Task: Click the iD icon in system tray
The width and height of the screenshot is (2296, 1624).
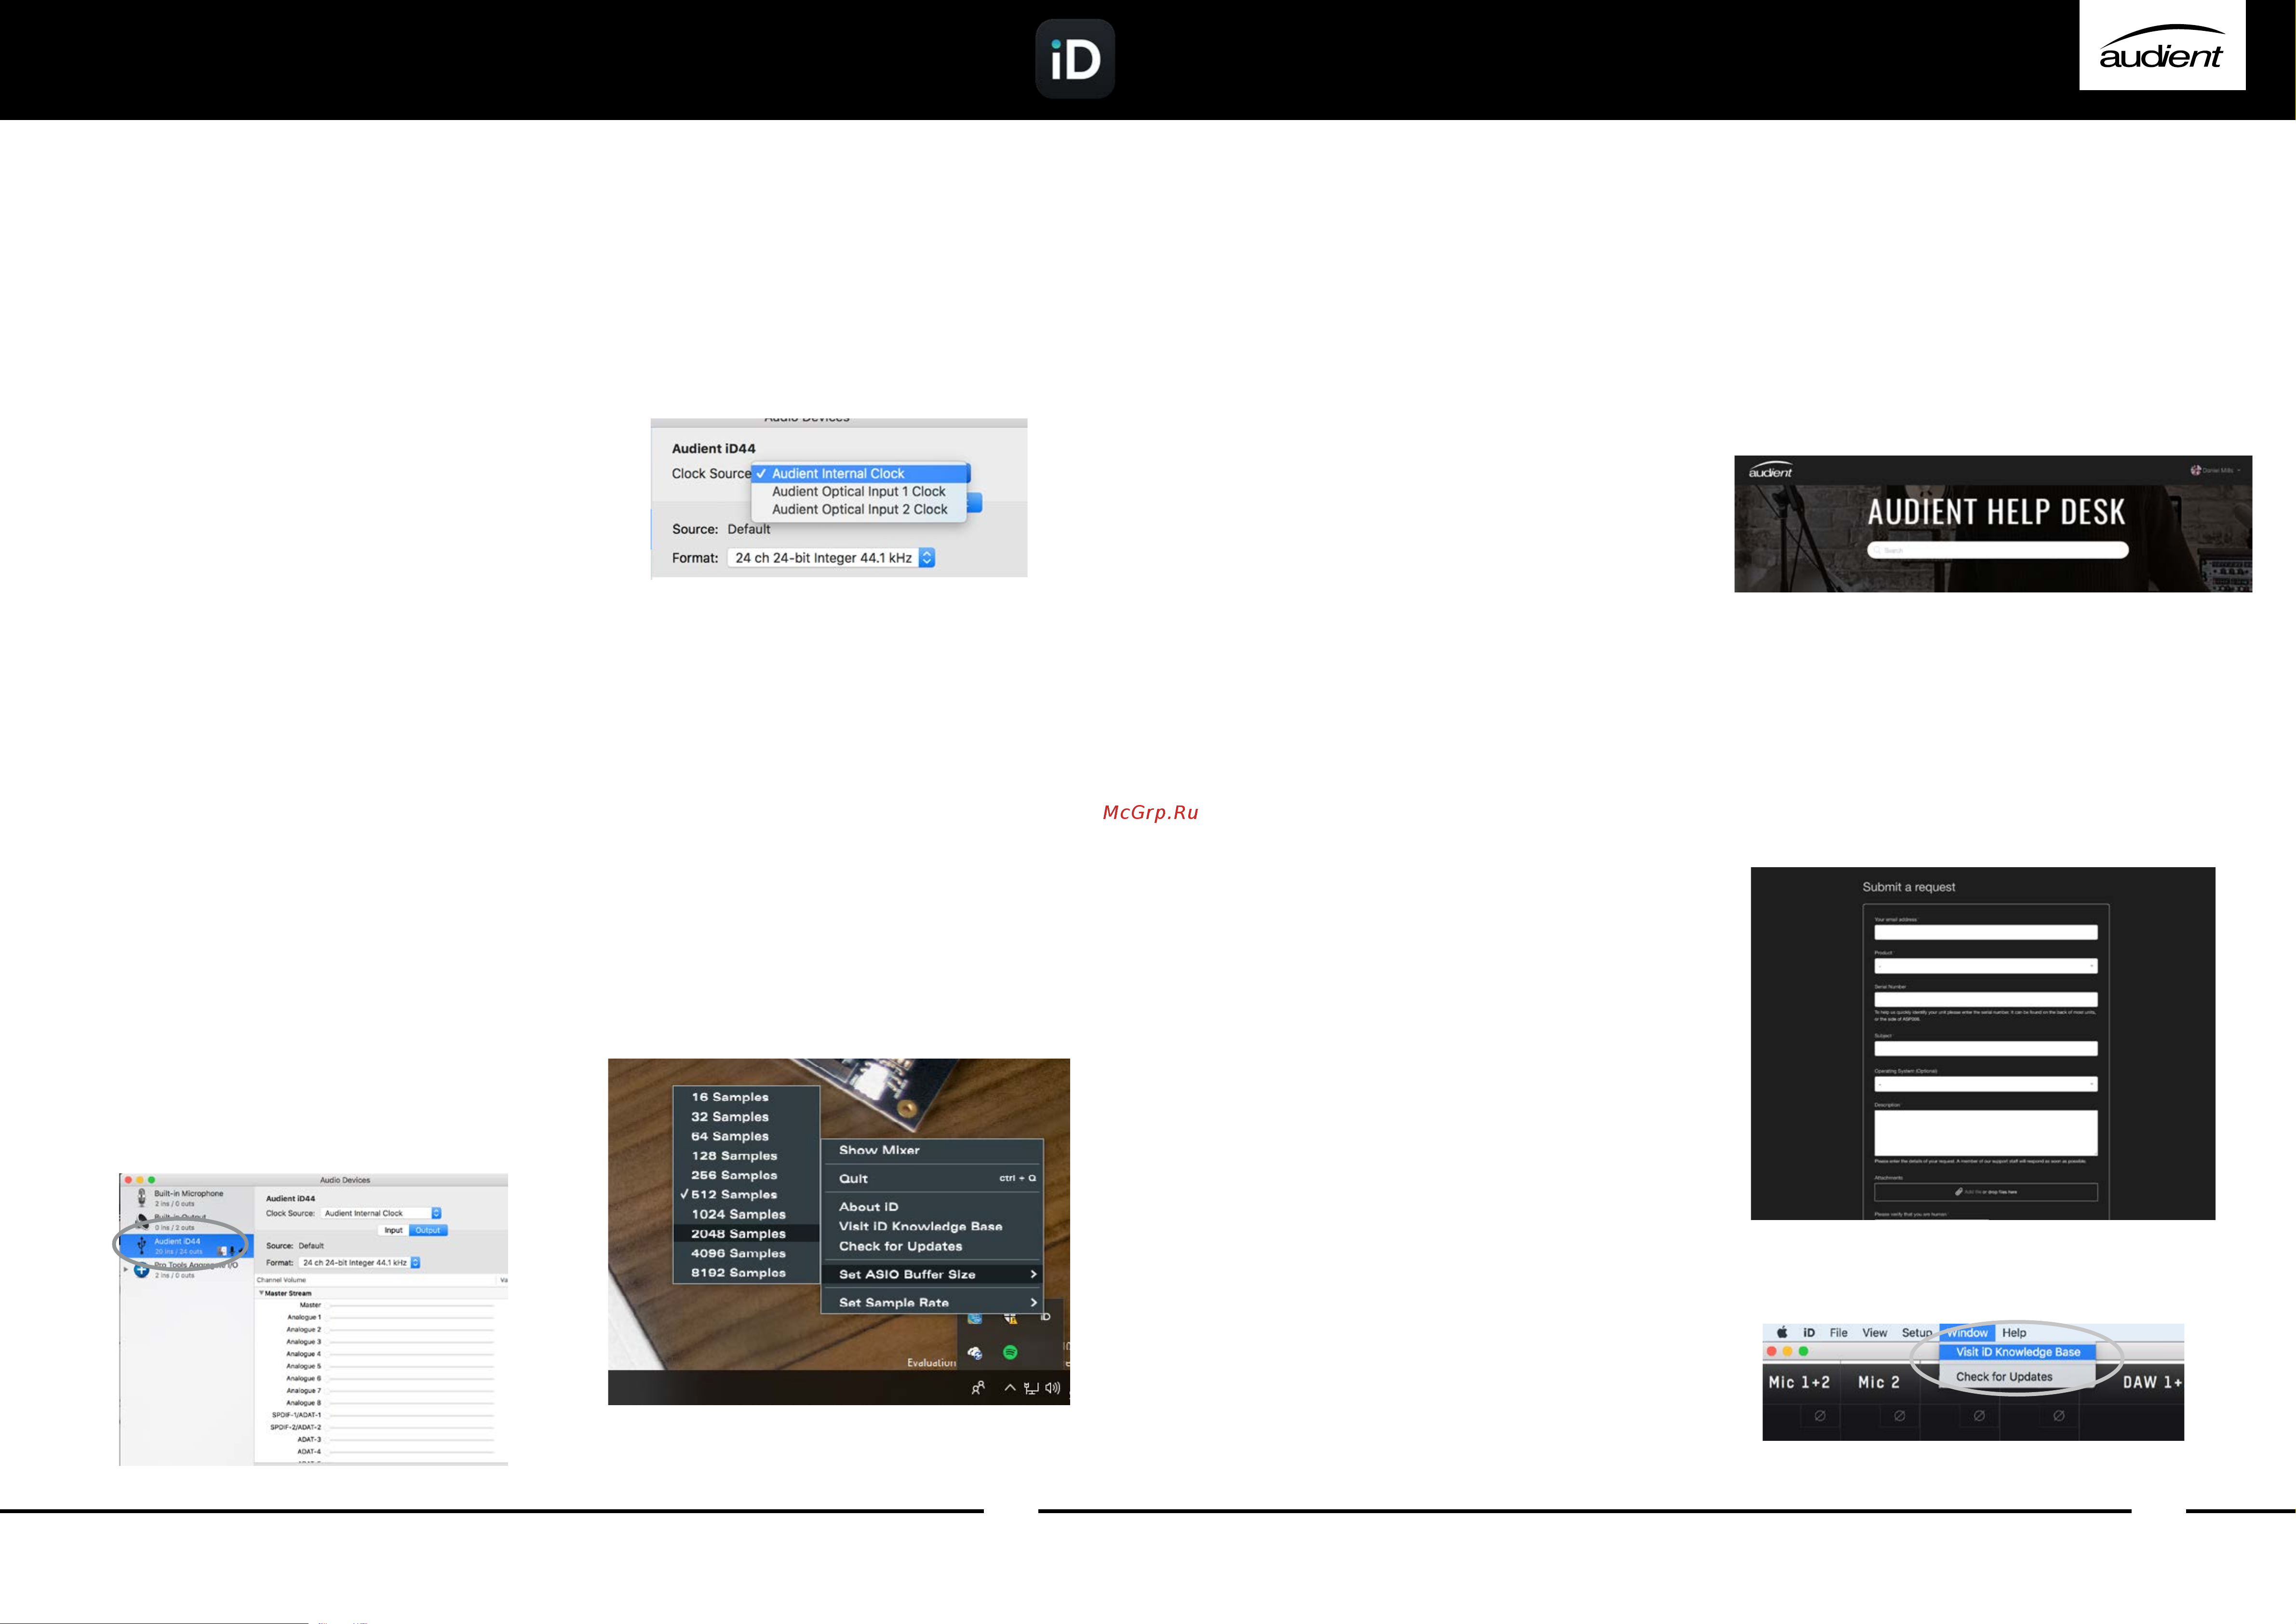Action: coord(1045,1316)
